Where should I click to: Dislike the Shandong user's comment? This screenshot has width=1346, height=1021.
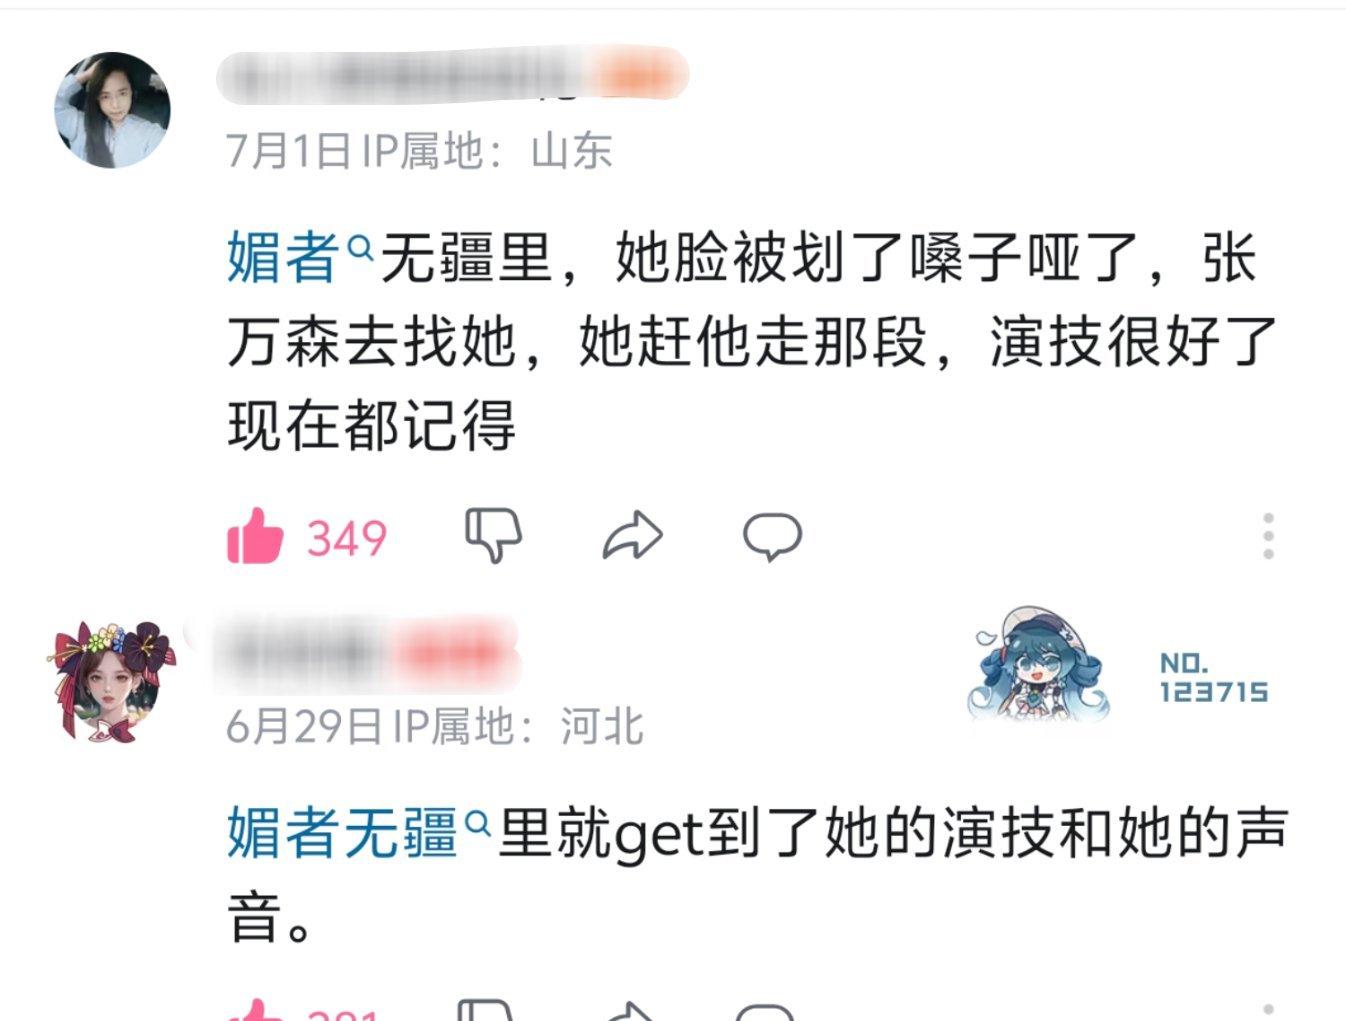coord(494,535)
